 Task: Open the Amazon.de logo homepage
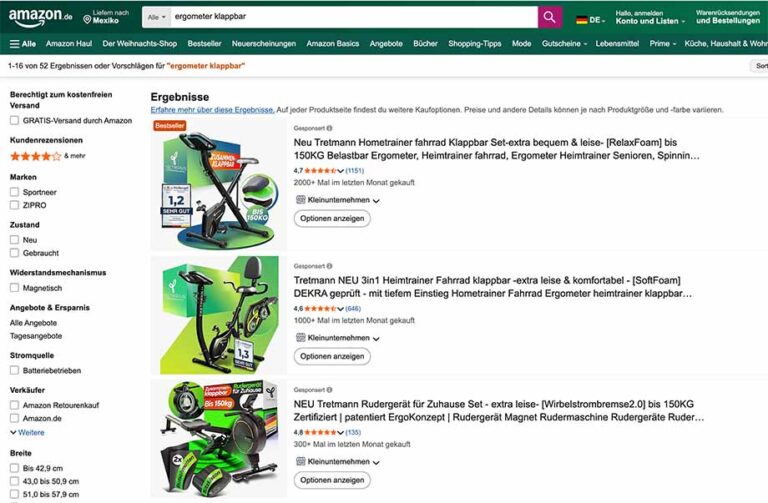coord(41,18)
